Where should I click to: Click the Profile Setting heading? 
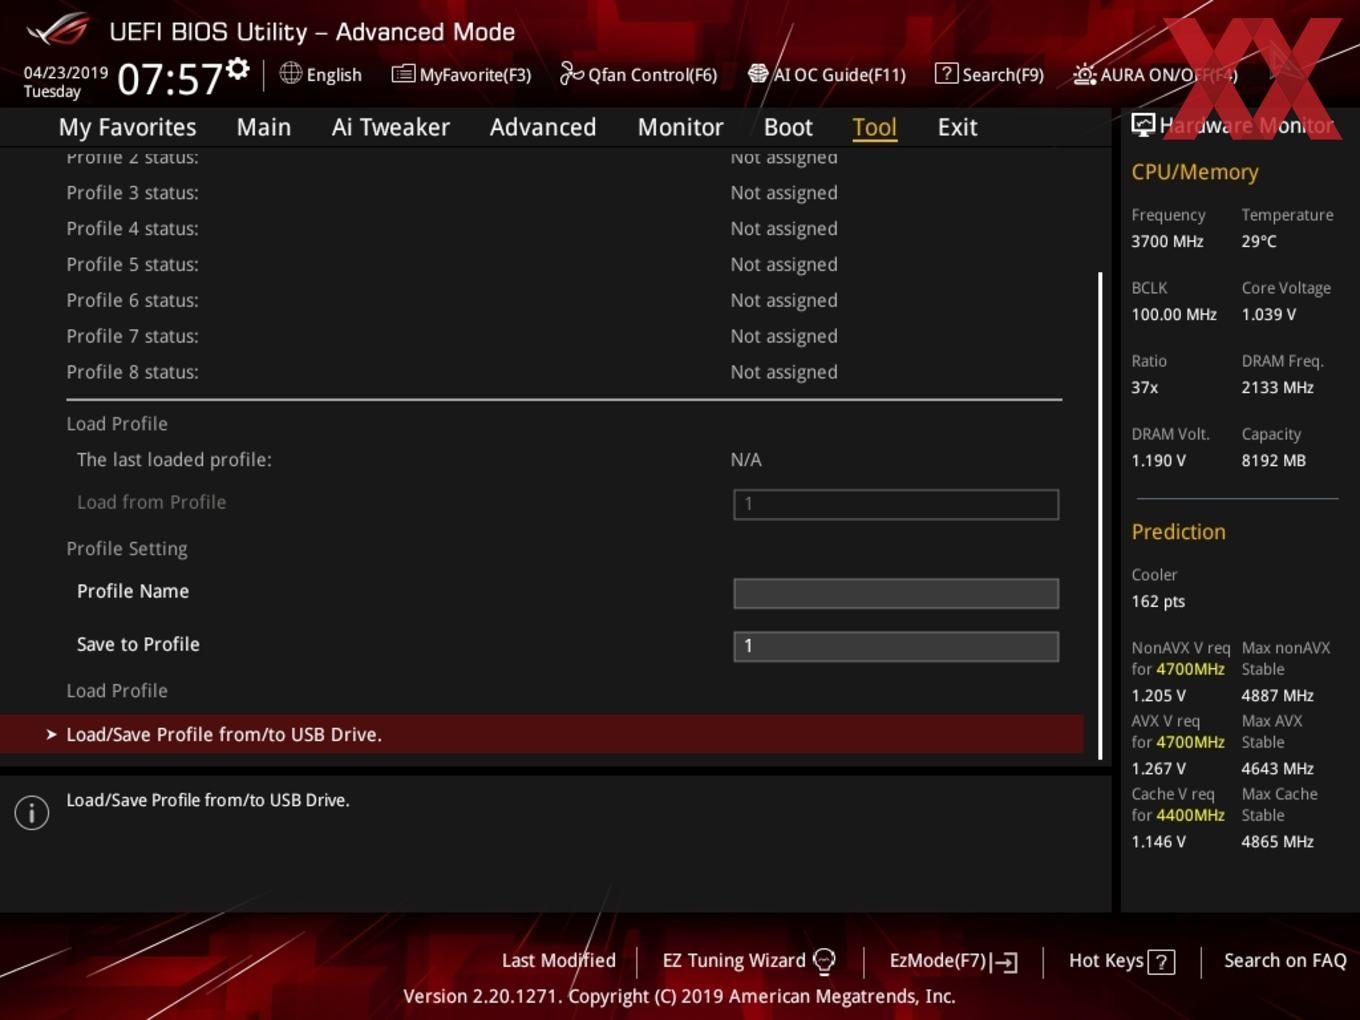pyautogui.click(x=127, y=549)
